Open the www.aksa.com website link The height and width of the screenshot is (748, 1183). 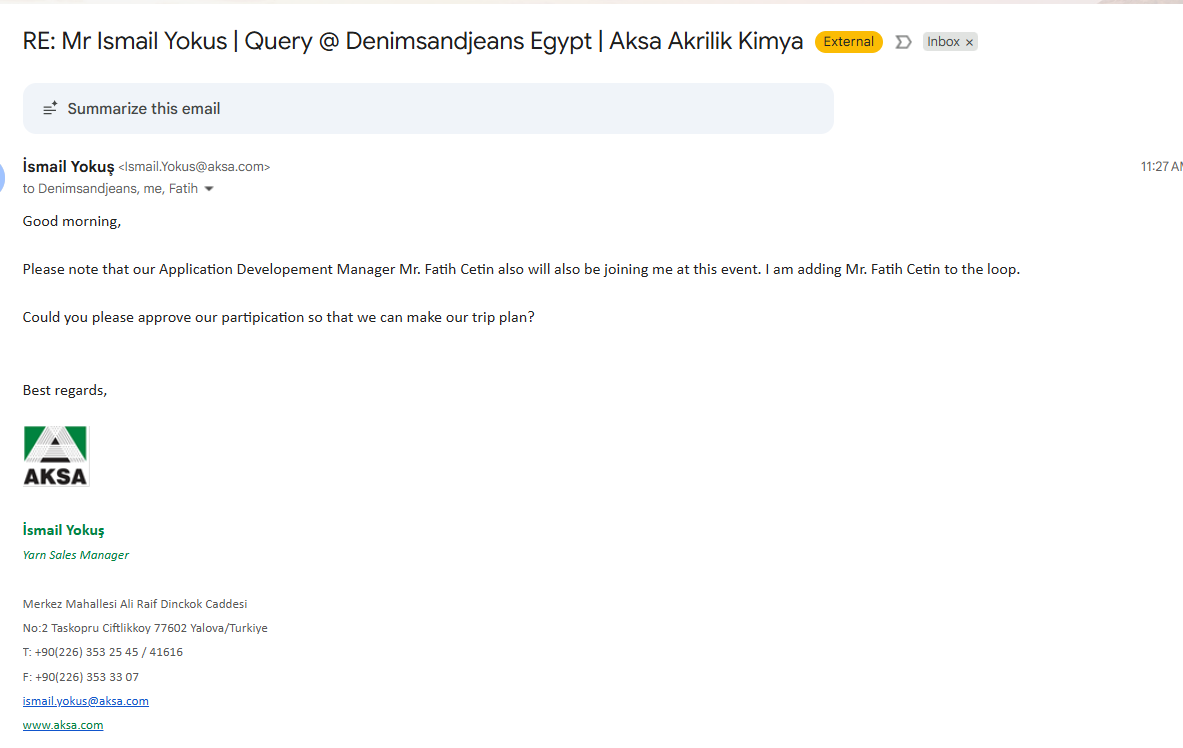coord(63,725)
